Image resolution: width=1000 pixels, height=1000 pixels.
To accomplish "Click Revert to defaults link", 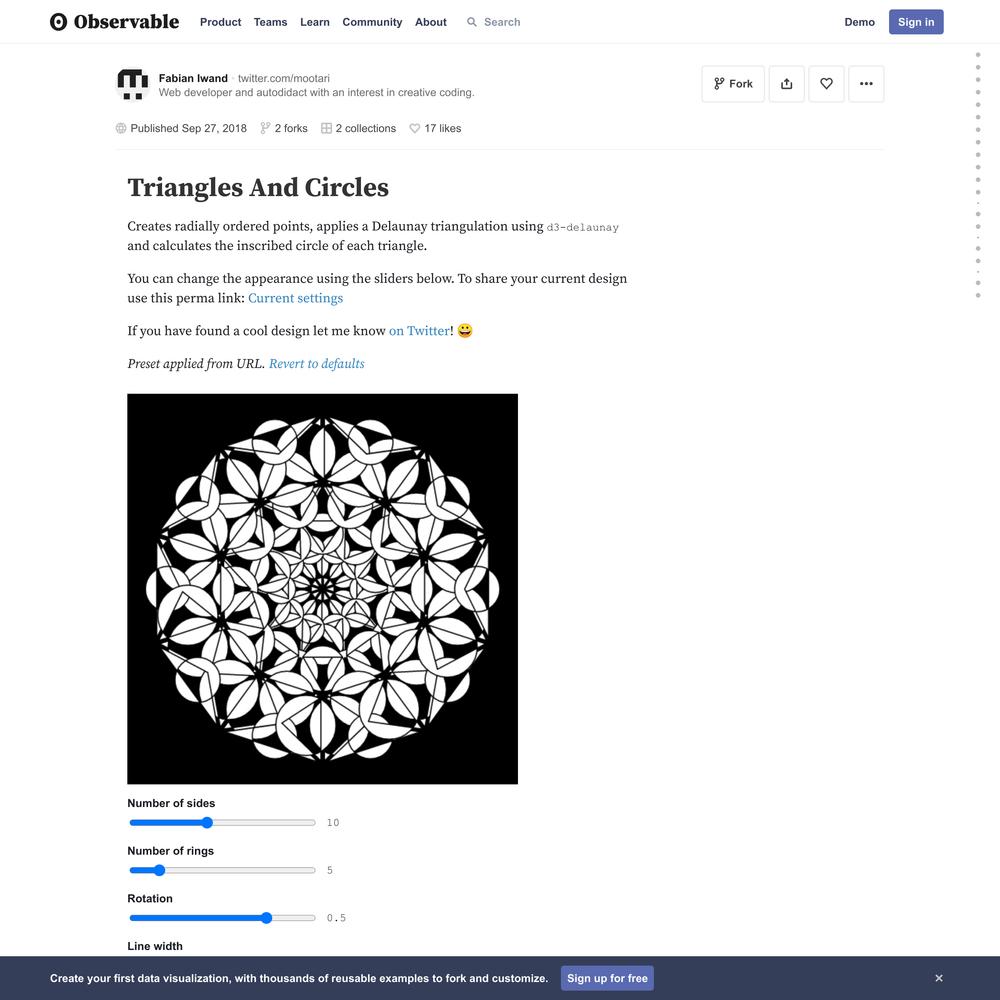I will click(316, 364).
